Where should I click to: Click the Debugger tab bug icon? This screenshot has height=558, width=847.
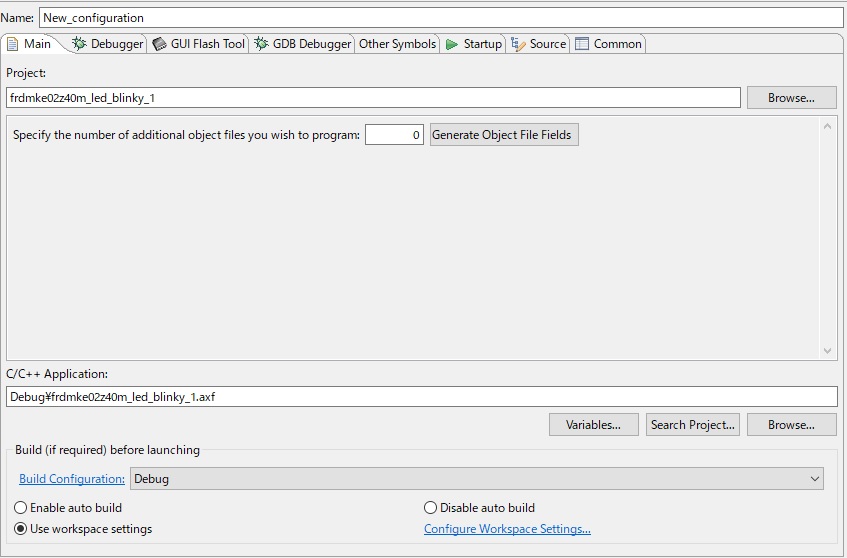(x=79, y=44)
